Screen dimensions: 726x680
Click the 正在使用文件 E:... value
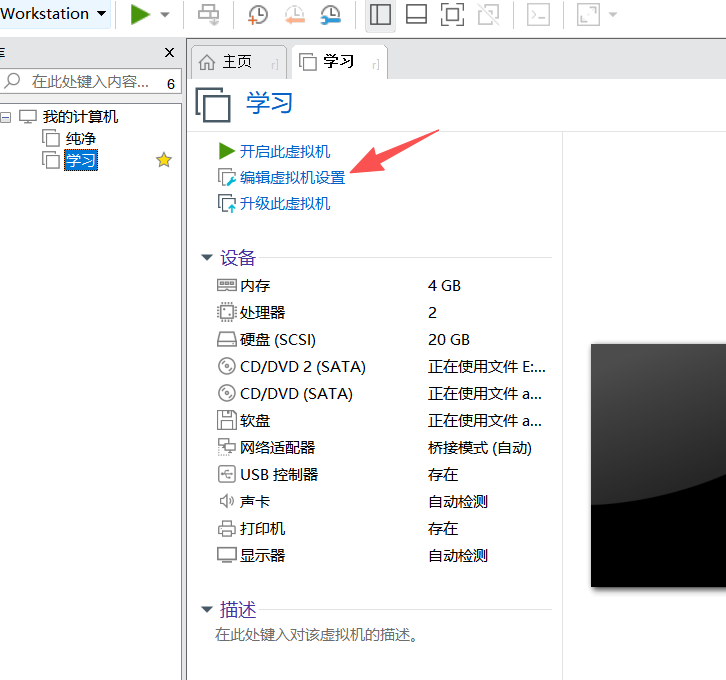tap(487, 367)
